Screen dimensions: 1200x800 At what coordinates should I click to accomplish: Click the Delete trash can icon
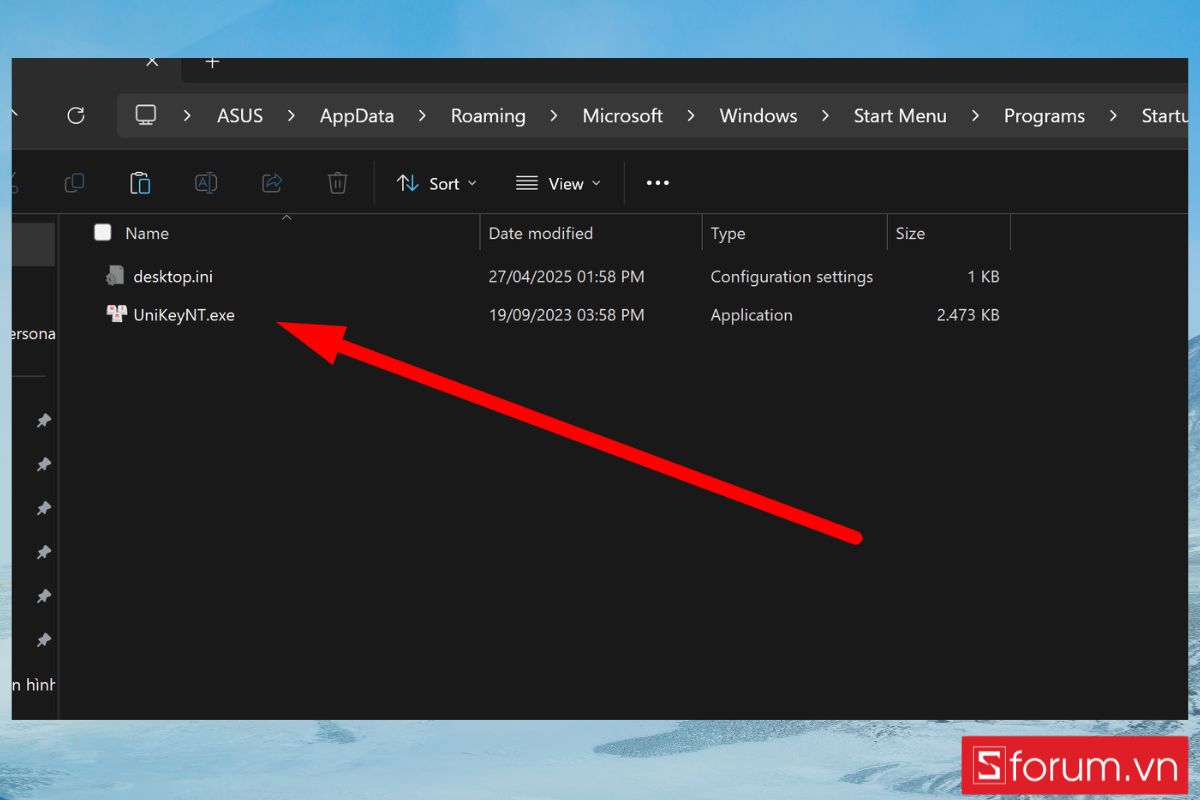tap(338, 183)
